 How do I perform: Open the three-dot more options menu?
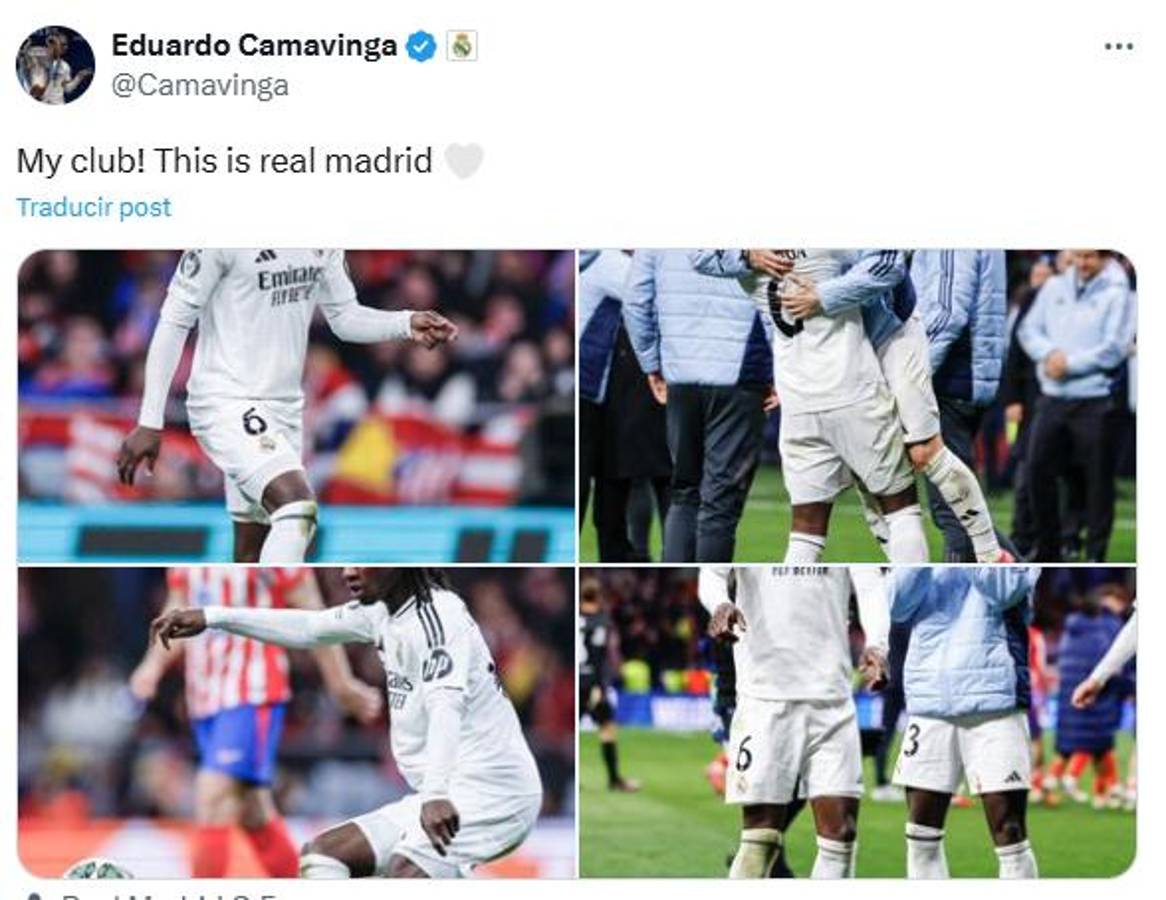(x=1118, y=46)
